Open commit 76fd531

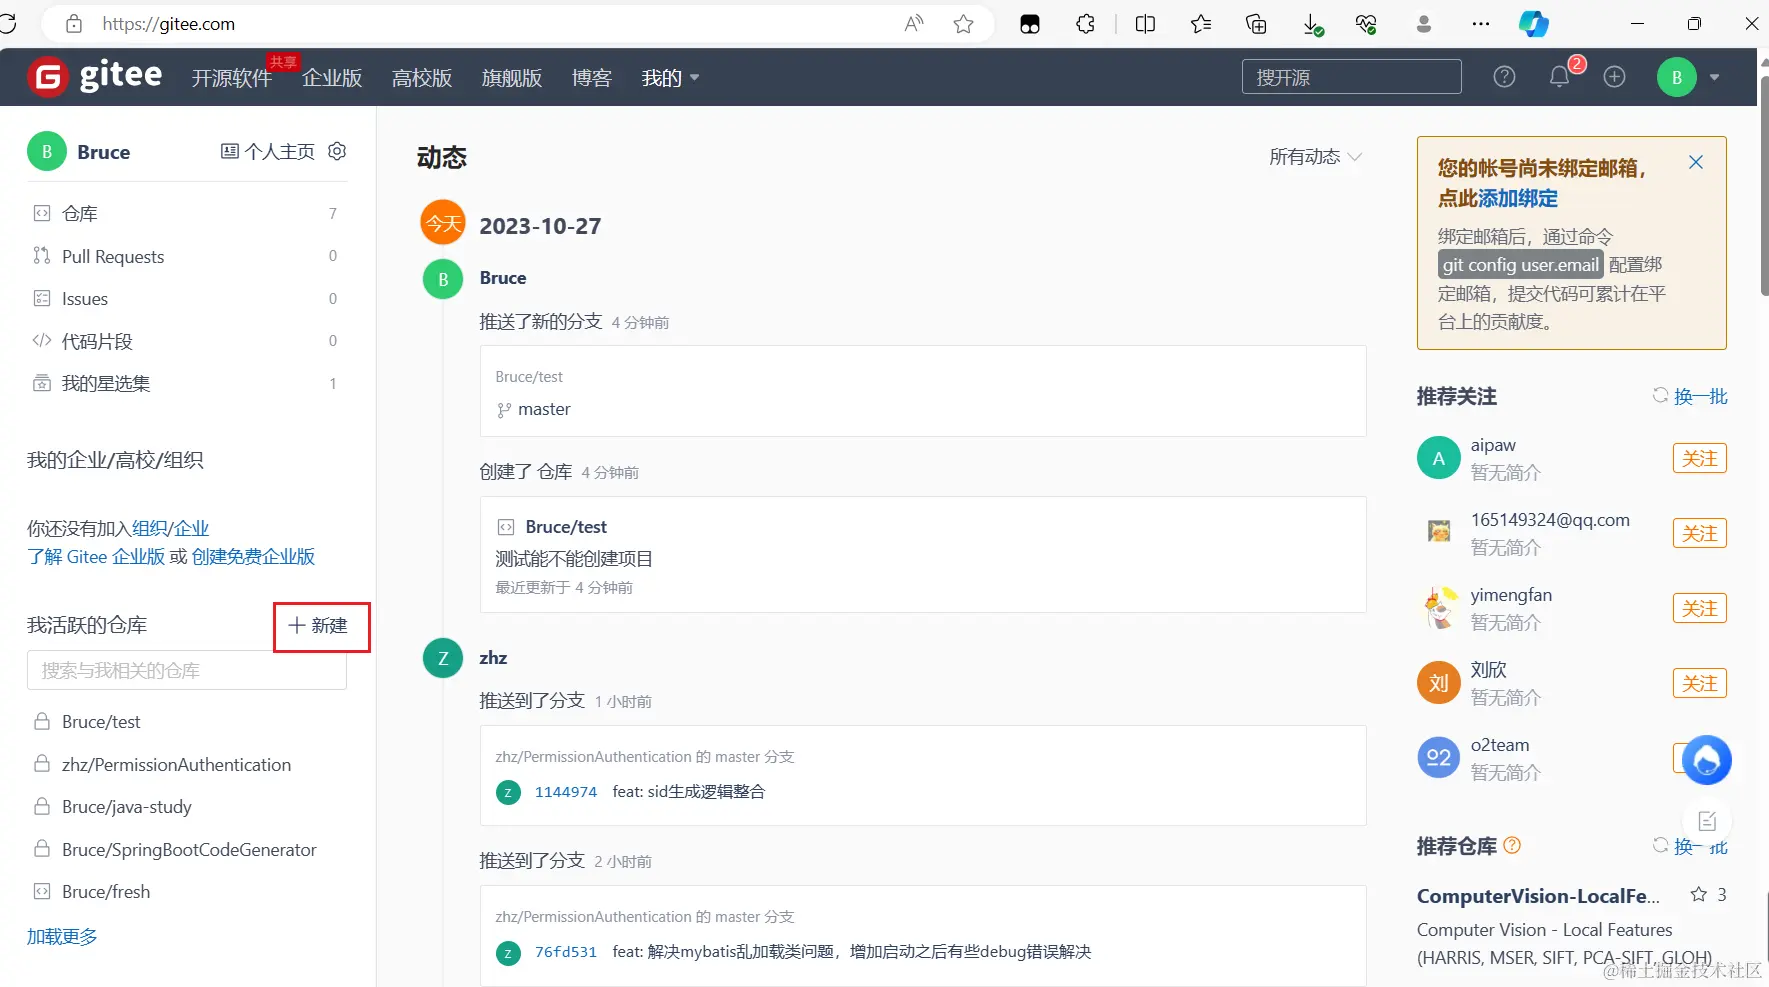pyautogui.click(x=566, y=952)
